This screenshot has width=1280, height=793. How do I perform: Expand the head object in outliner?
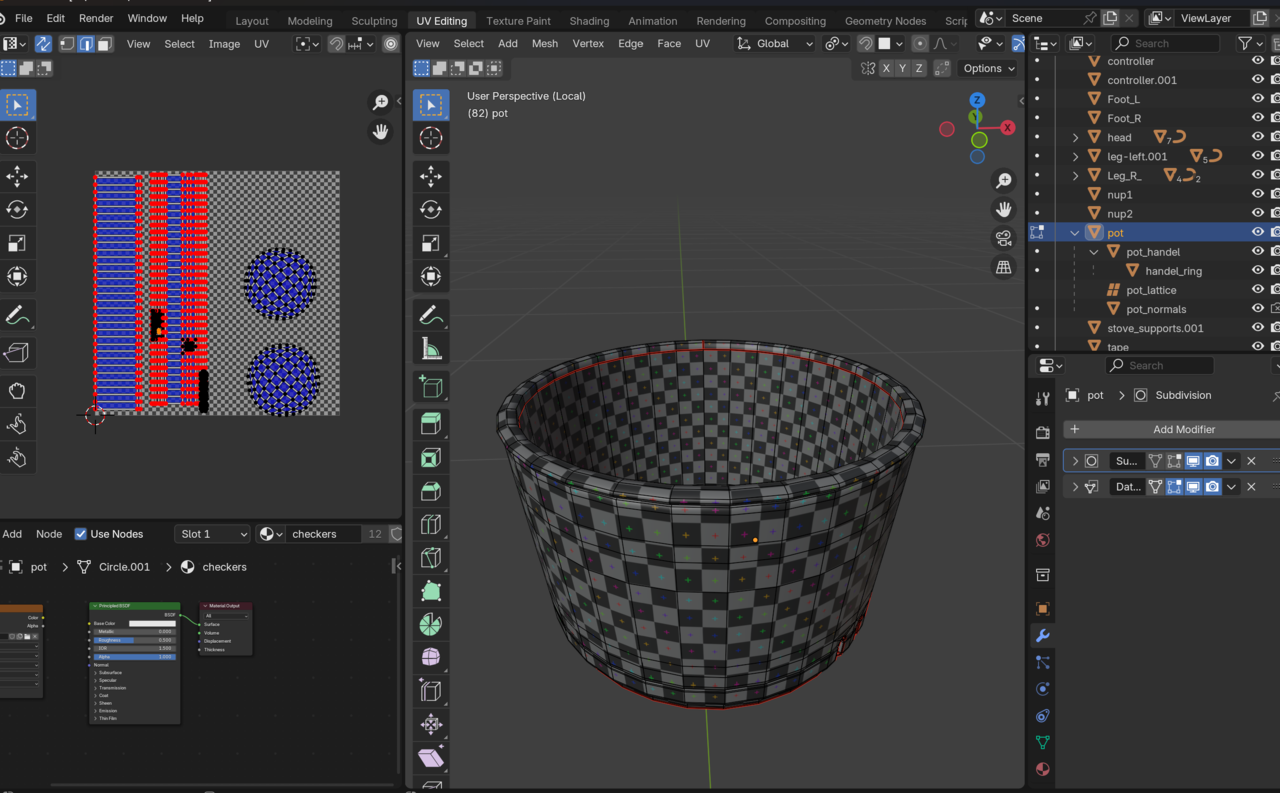click(x=1075, y=138)
